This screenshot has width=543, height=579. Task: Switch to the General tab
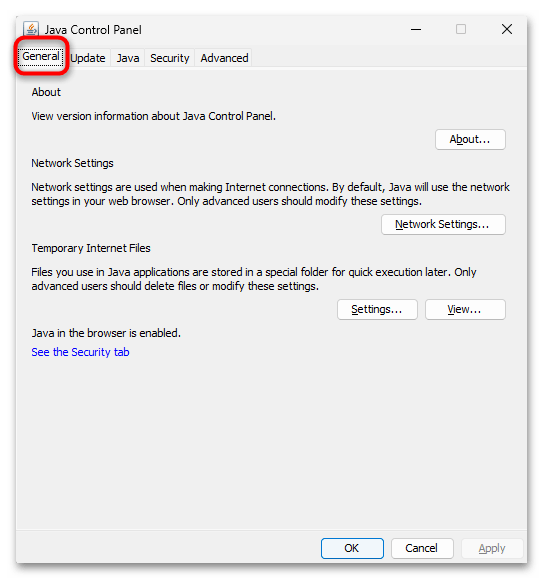[x=41, y=57]
